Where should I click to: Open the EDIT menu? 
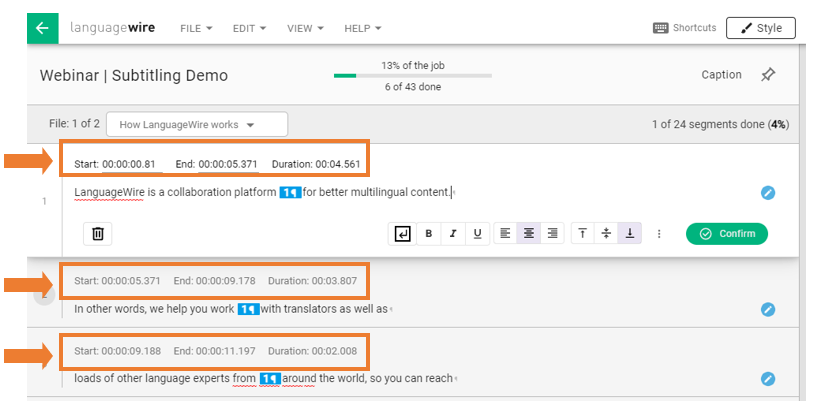(249, 29)
